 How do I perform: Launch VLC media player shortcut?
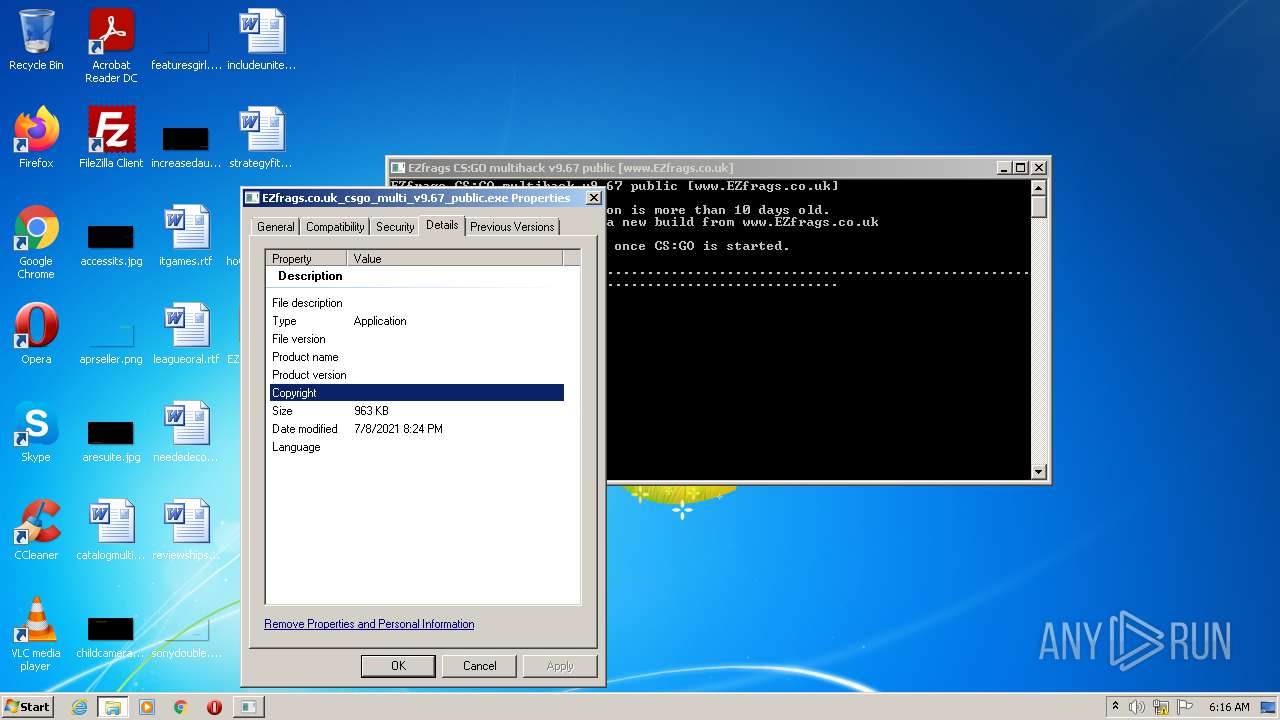pos(36,634)
